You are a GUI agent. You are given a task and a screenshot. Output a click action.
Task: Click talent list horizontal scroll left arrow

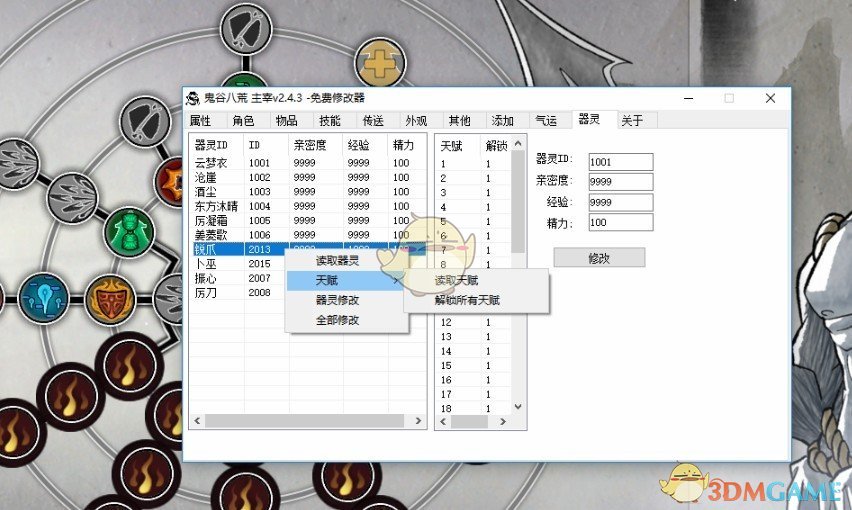(443, 421)
